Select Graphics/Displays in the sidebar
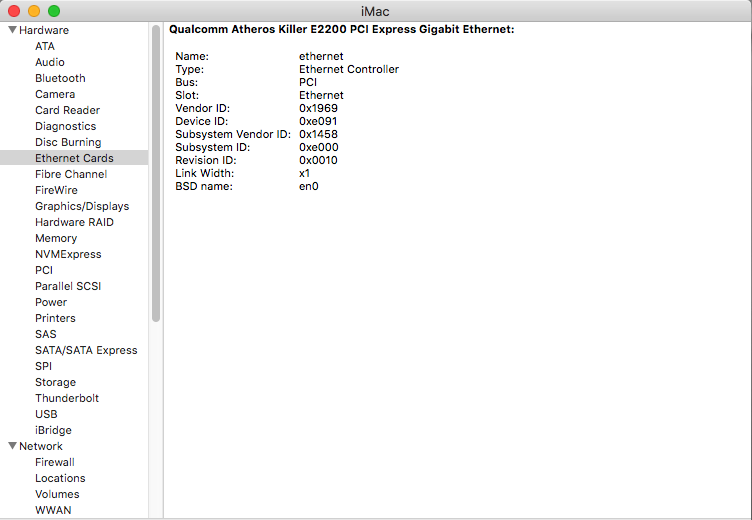This screenshot has height=520, width=752. [x=82, y=206]
